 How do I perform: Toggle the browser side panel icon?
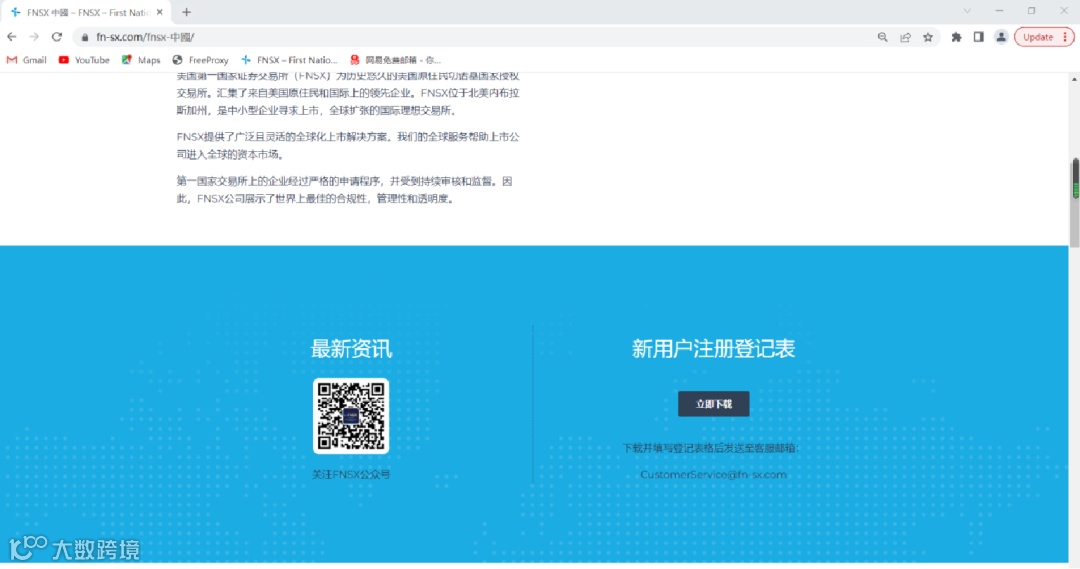[978, 37]
